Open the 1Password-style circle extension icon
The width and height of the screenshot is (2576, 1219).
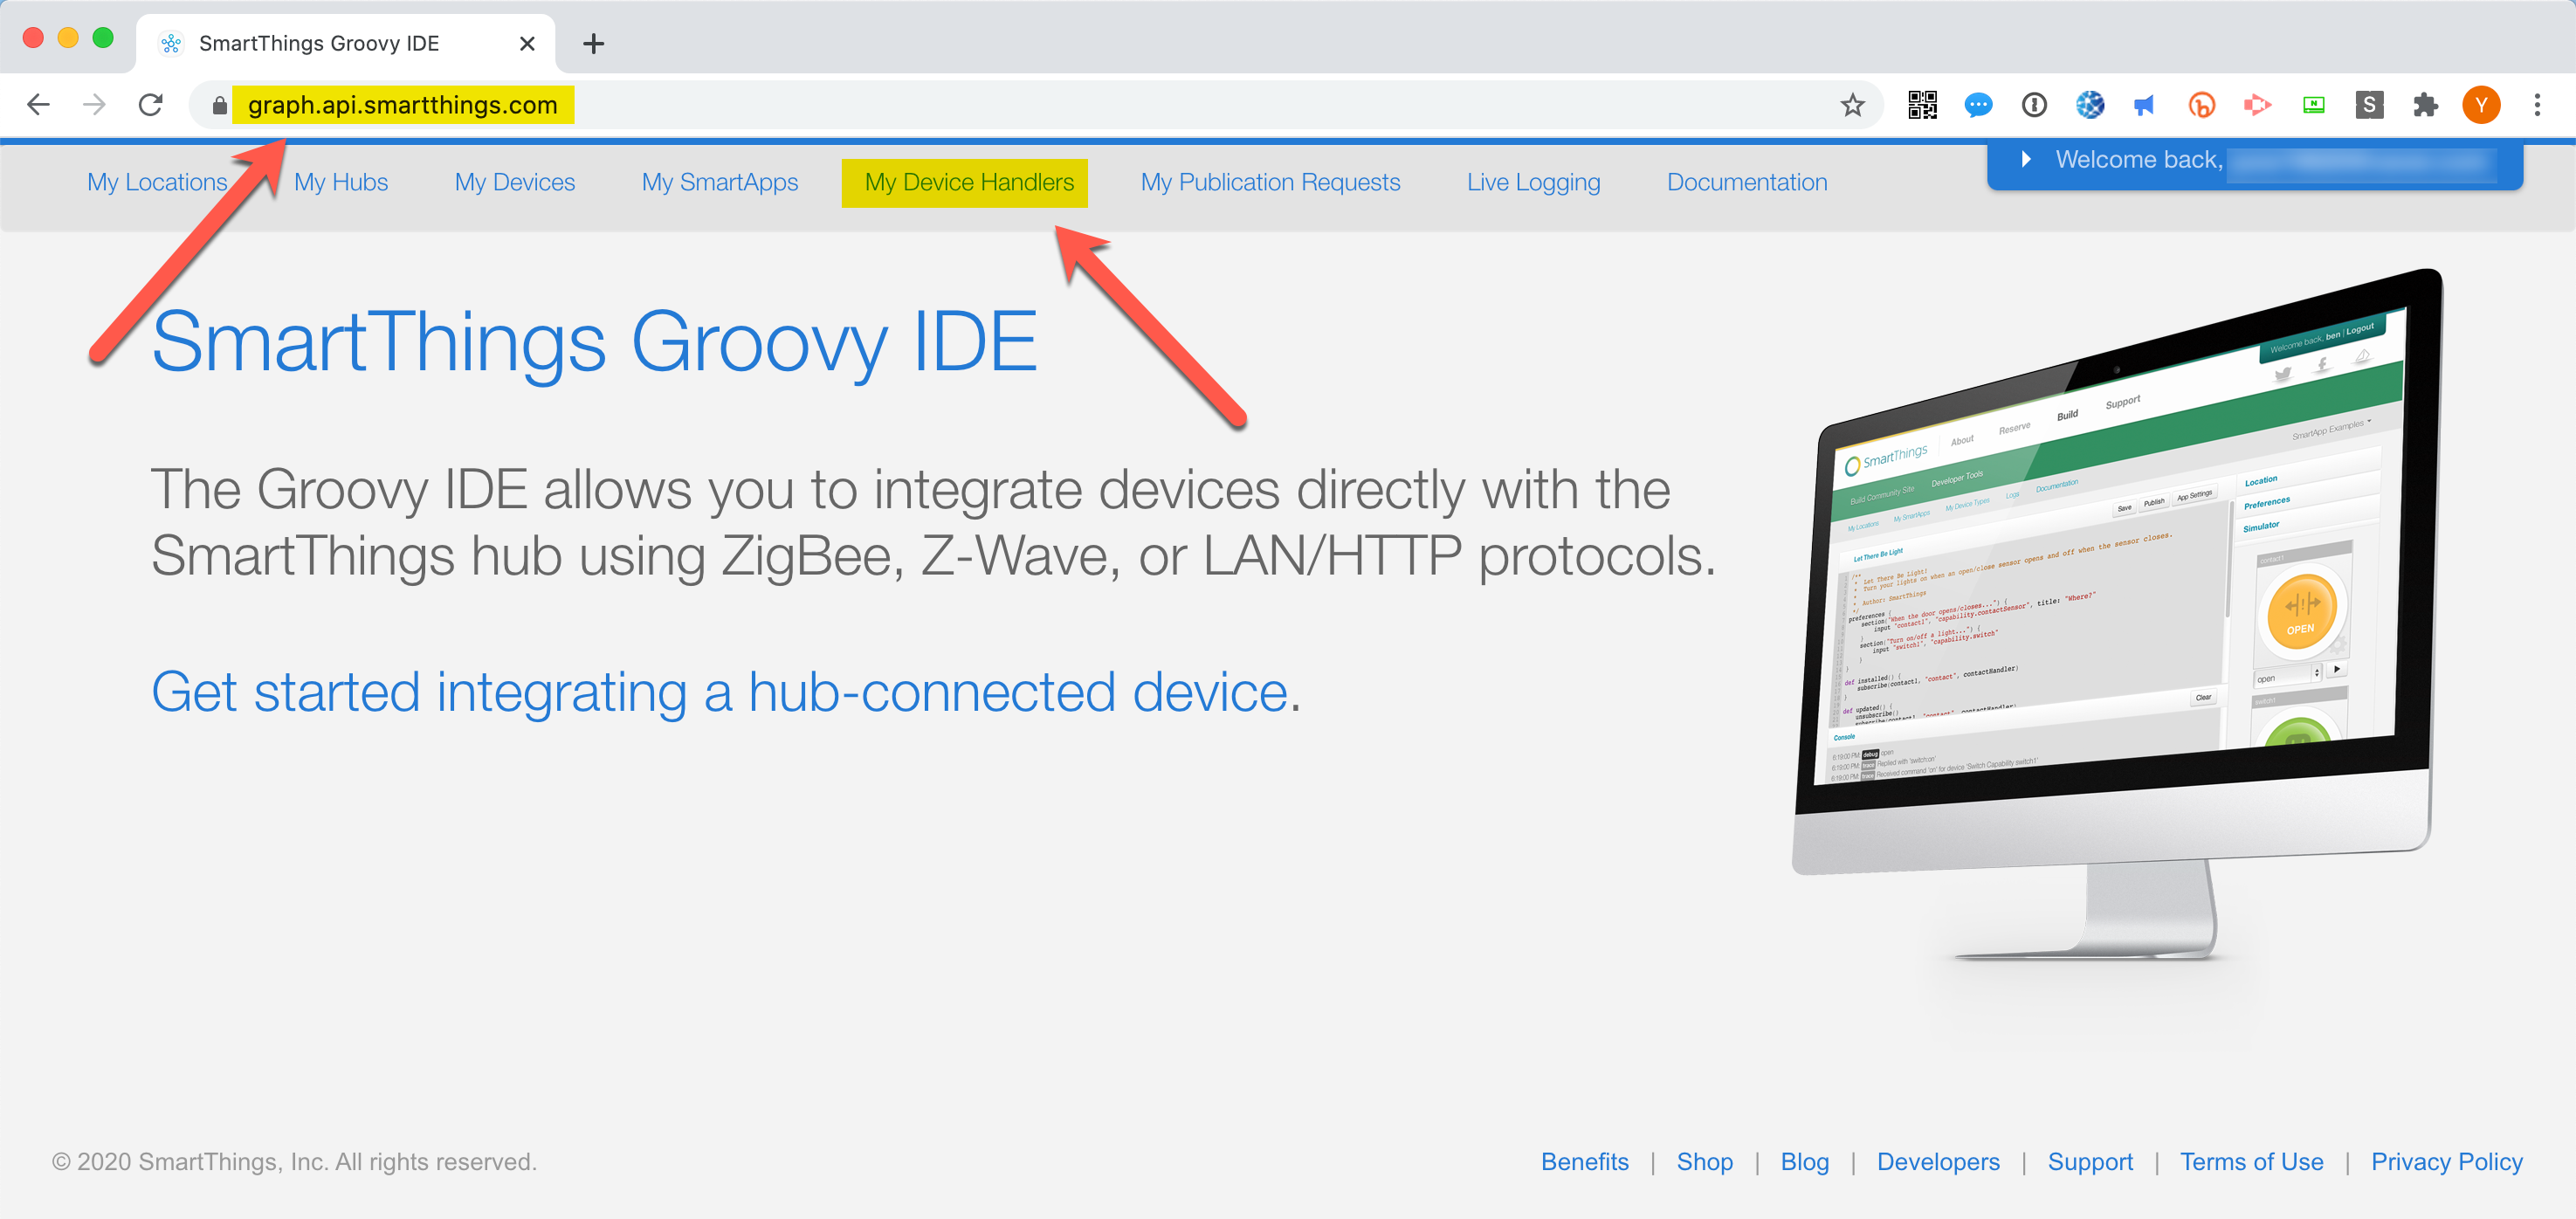[2034, 105]
